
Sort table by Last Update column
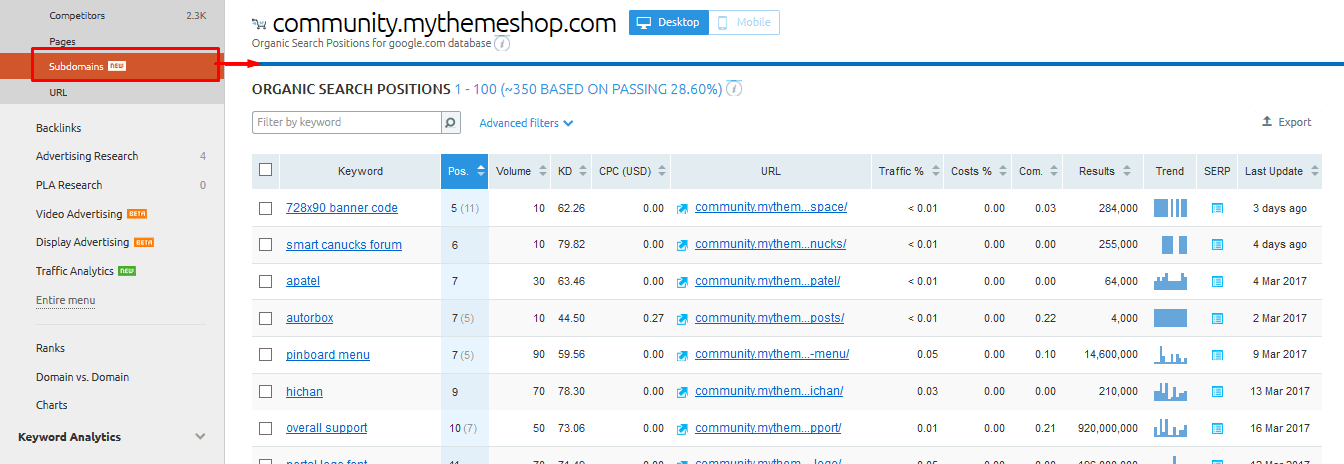[x=1279, y=171]
